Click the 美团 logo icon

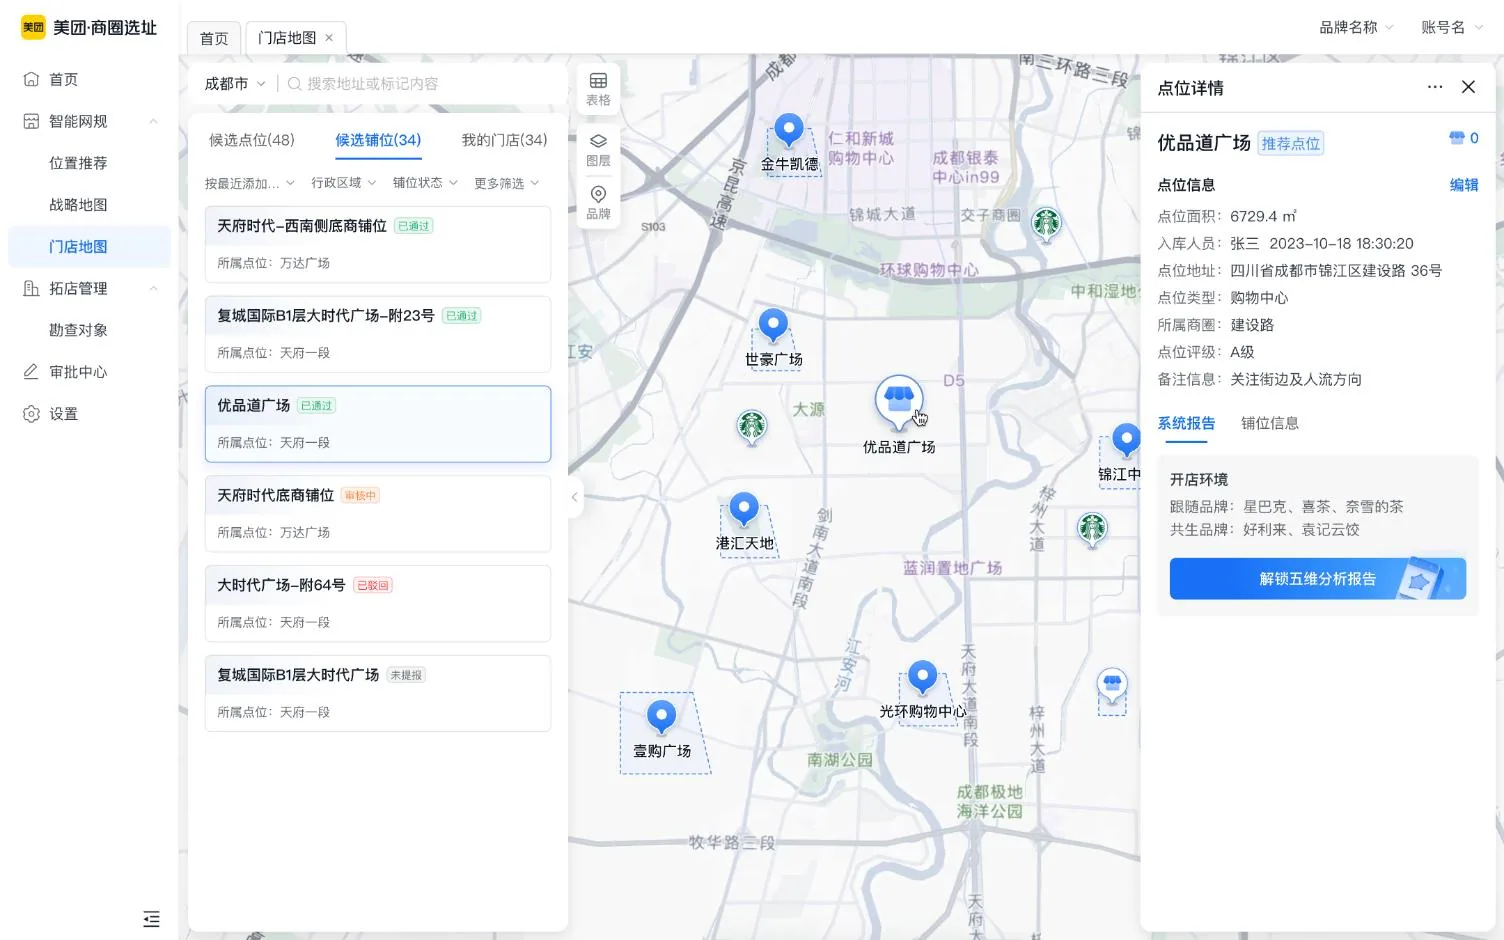(x=33, y=27)
